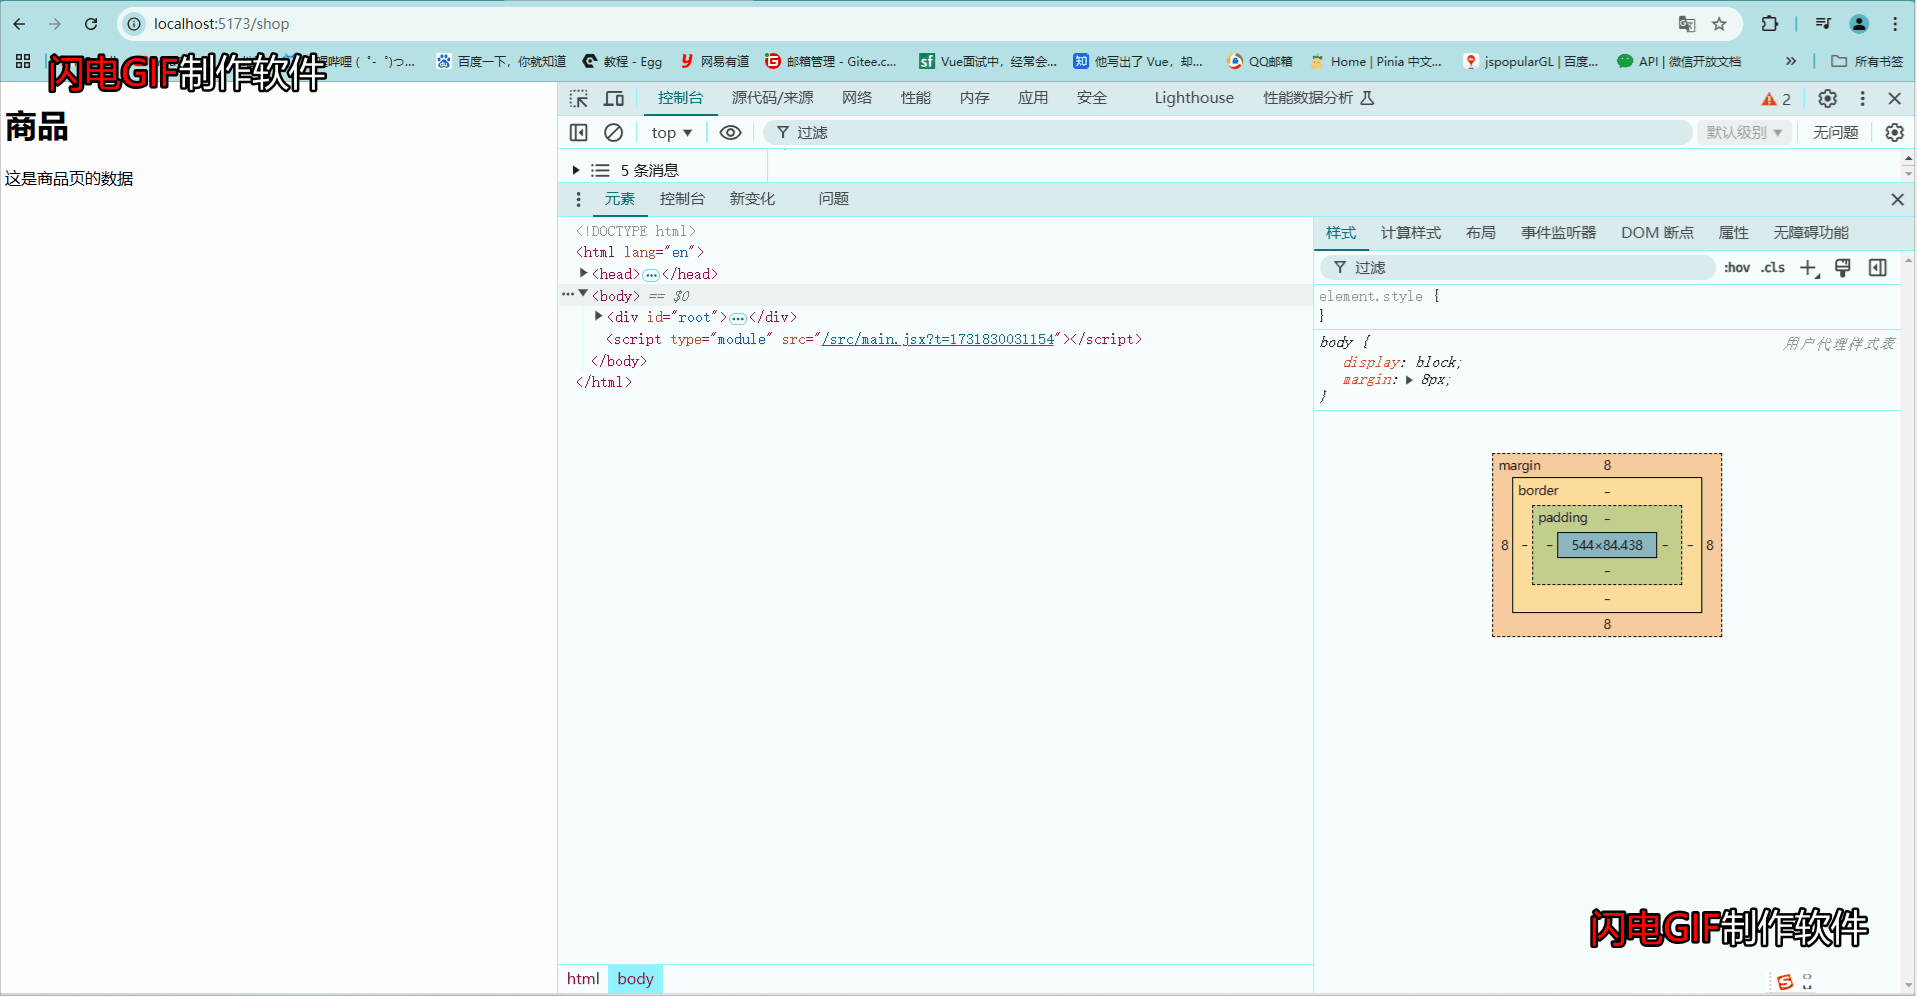Open the 计算样式 computed styles tab
This screenshot has width=1917, height=996.
(1410, 232)
